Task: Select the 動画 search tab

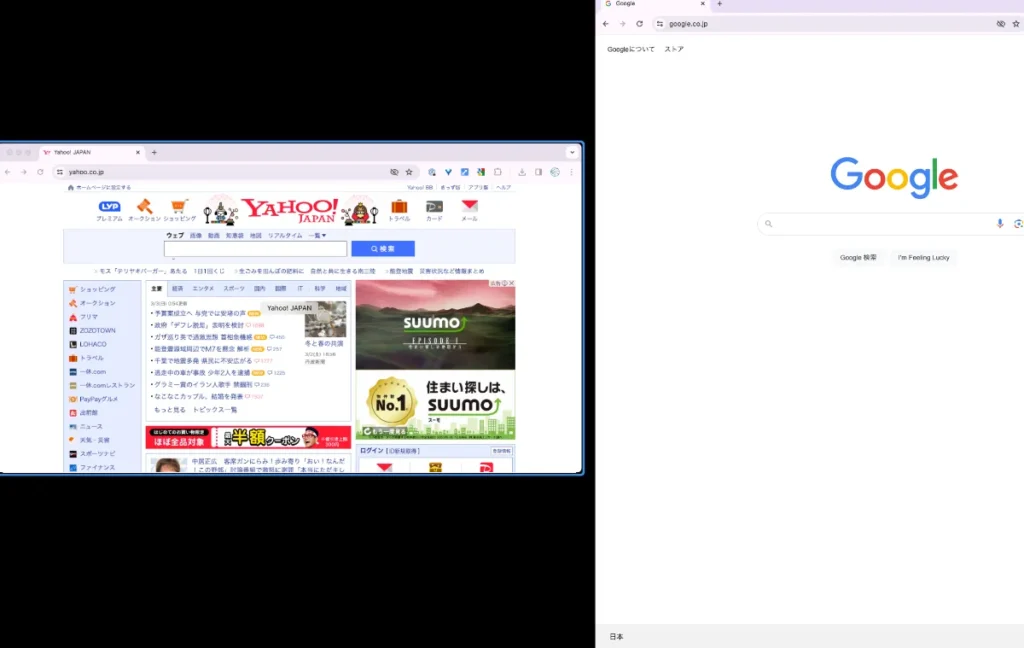Action: click(214, 235)
